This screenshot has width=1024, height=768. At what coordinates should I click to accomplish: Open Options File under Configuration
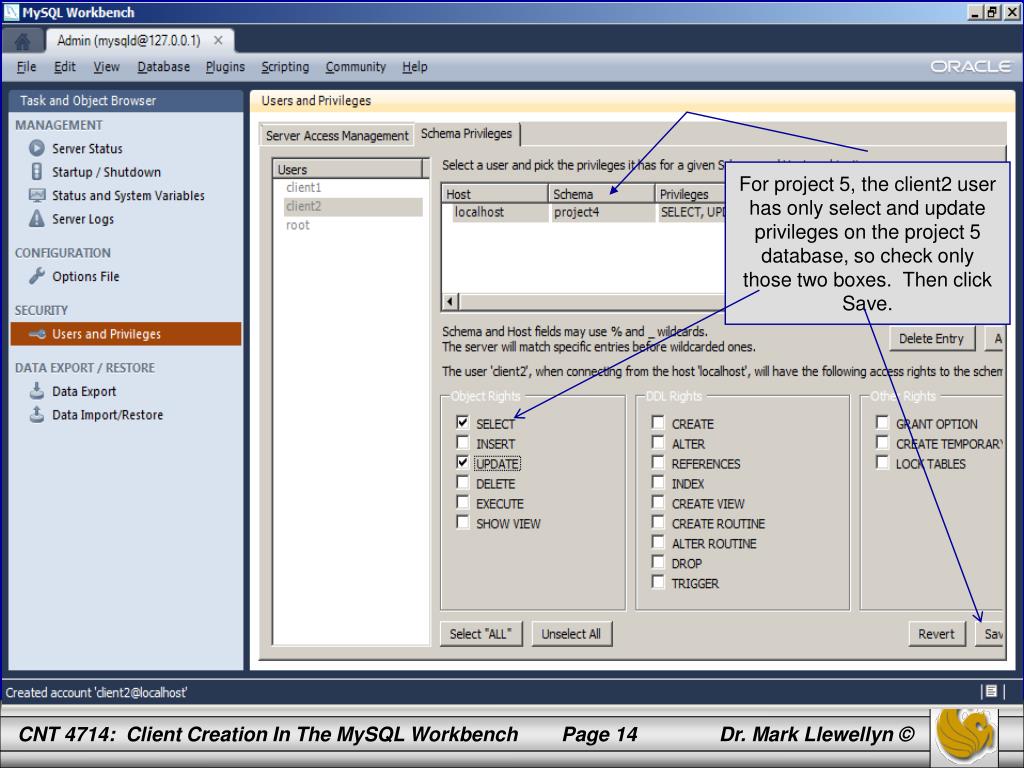86,276
